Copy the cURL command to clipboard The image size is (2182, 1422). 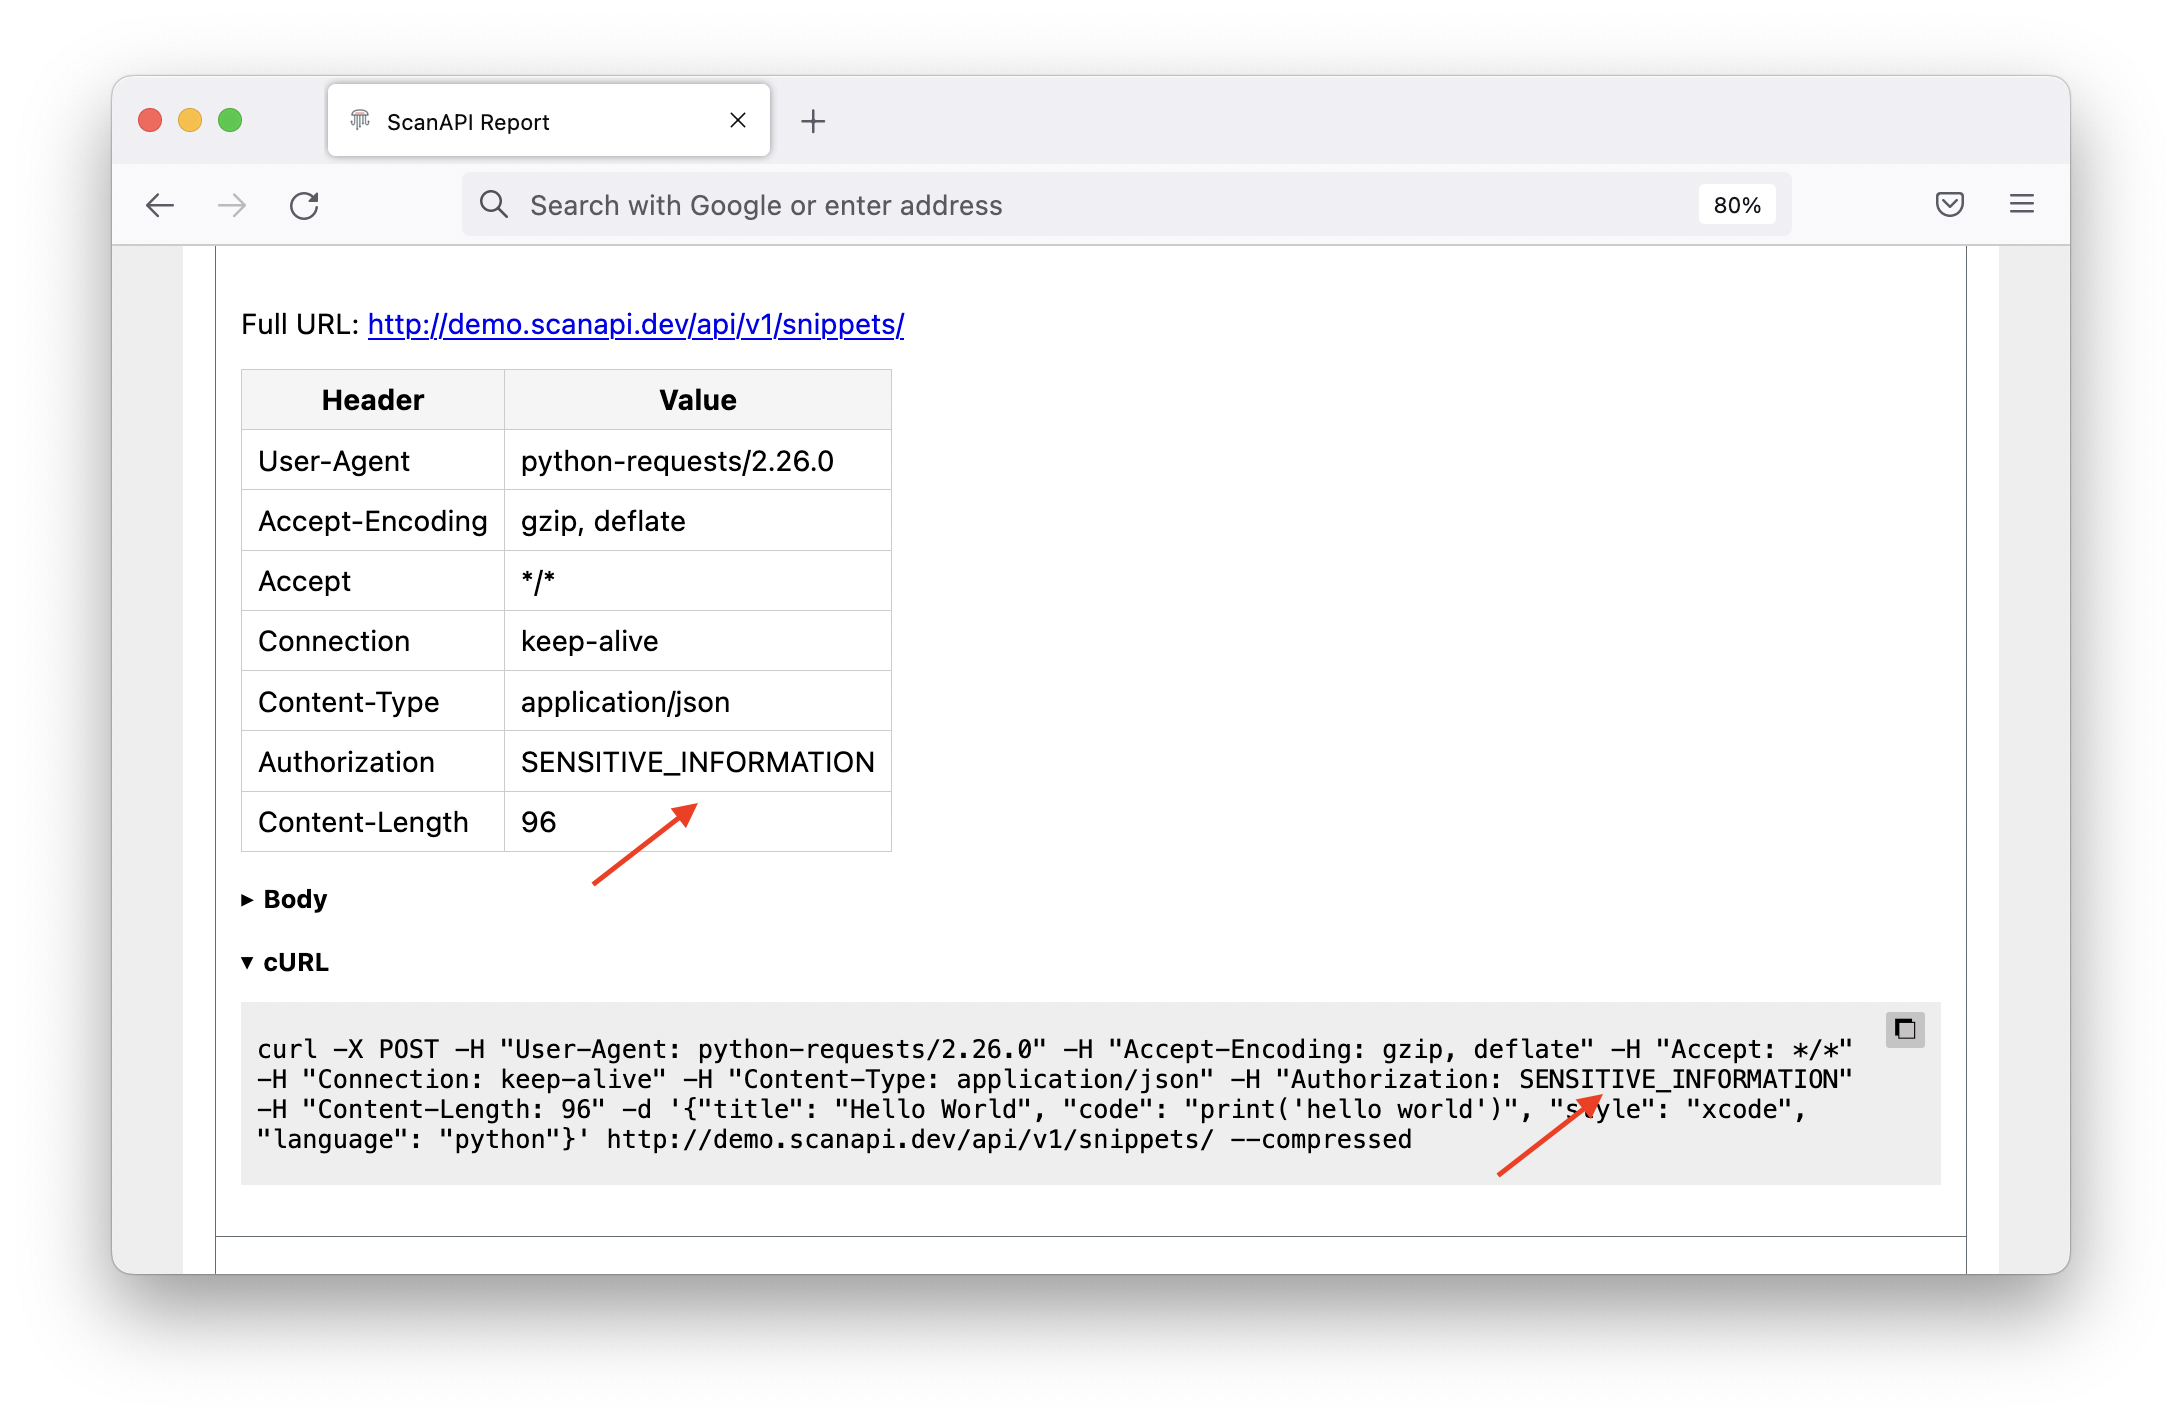coord(1904,1029)
